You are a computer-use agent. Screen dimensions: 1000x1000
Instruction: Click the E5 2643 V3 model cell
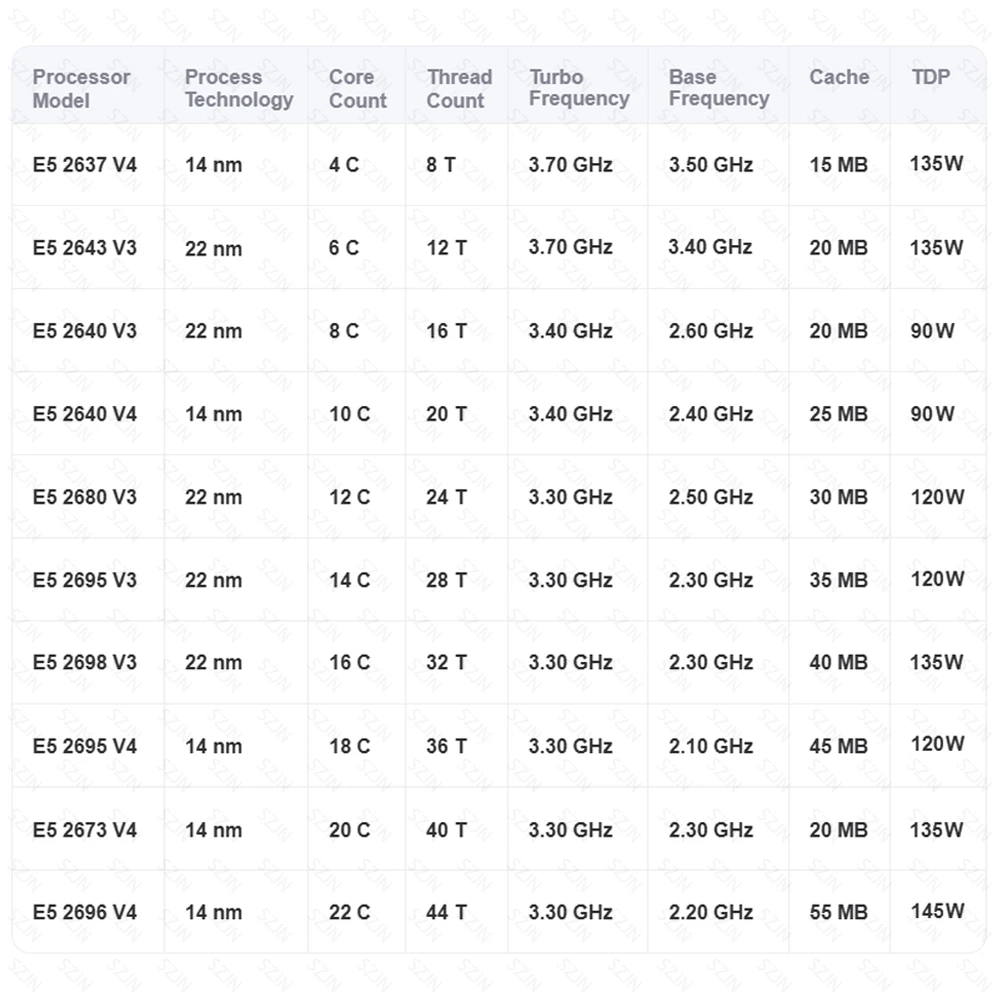click(x=85, y=248)
